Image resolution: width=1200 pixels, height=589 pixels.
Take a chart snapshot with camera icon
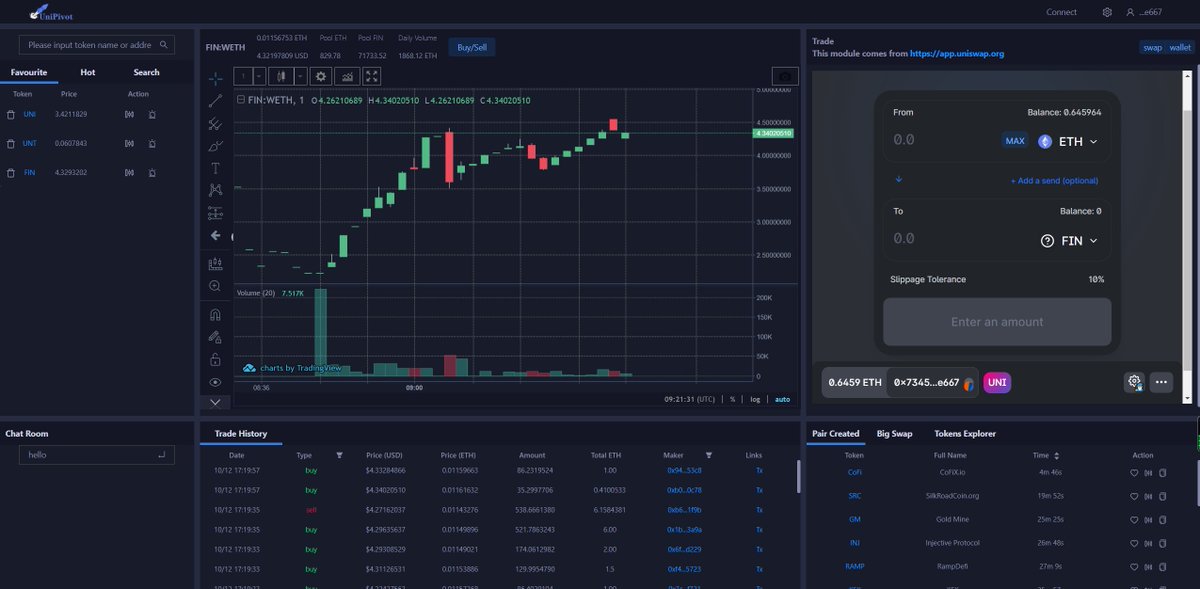pos(785,76)
